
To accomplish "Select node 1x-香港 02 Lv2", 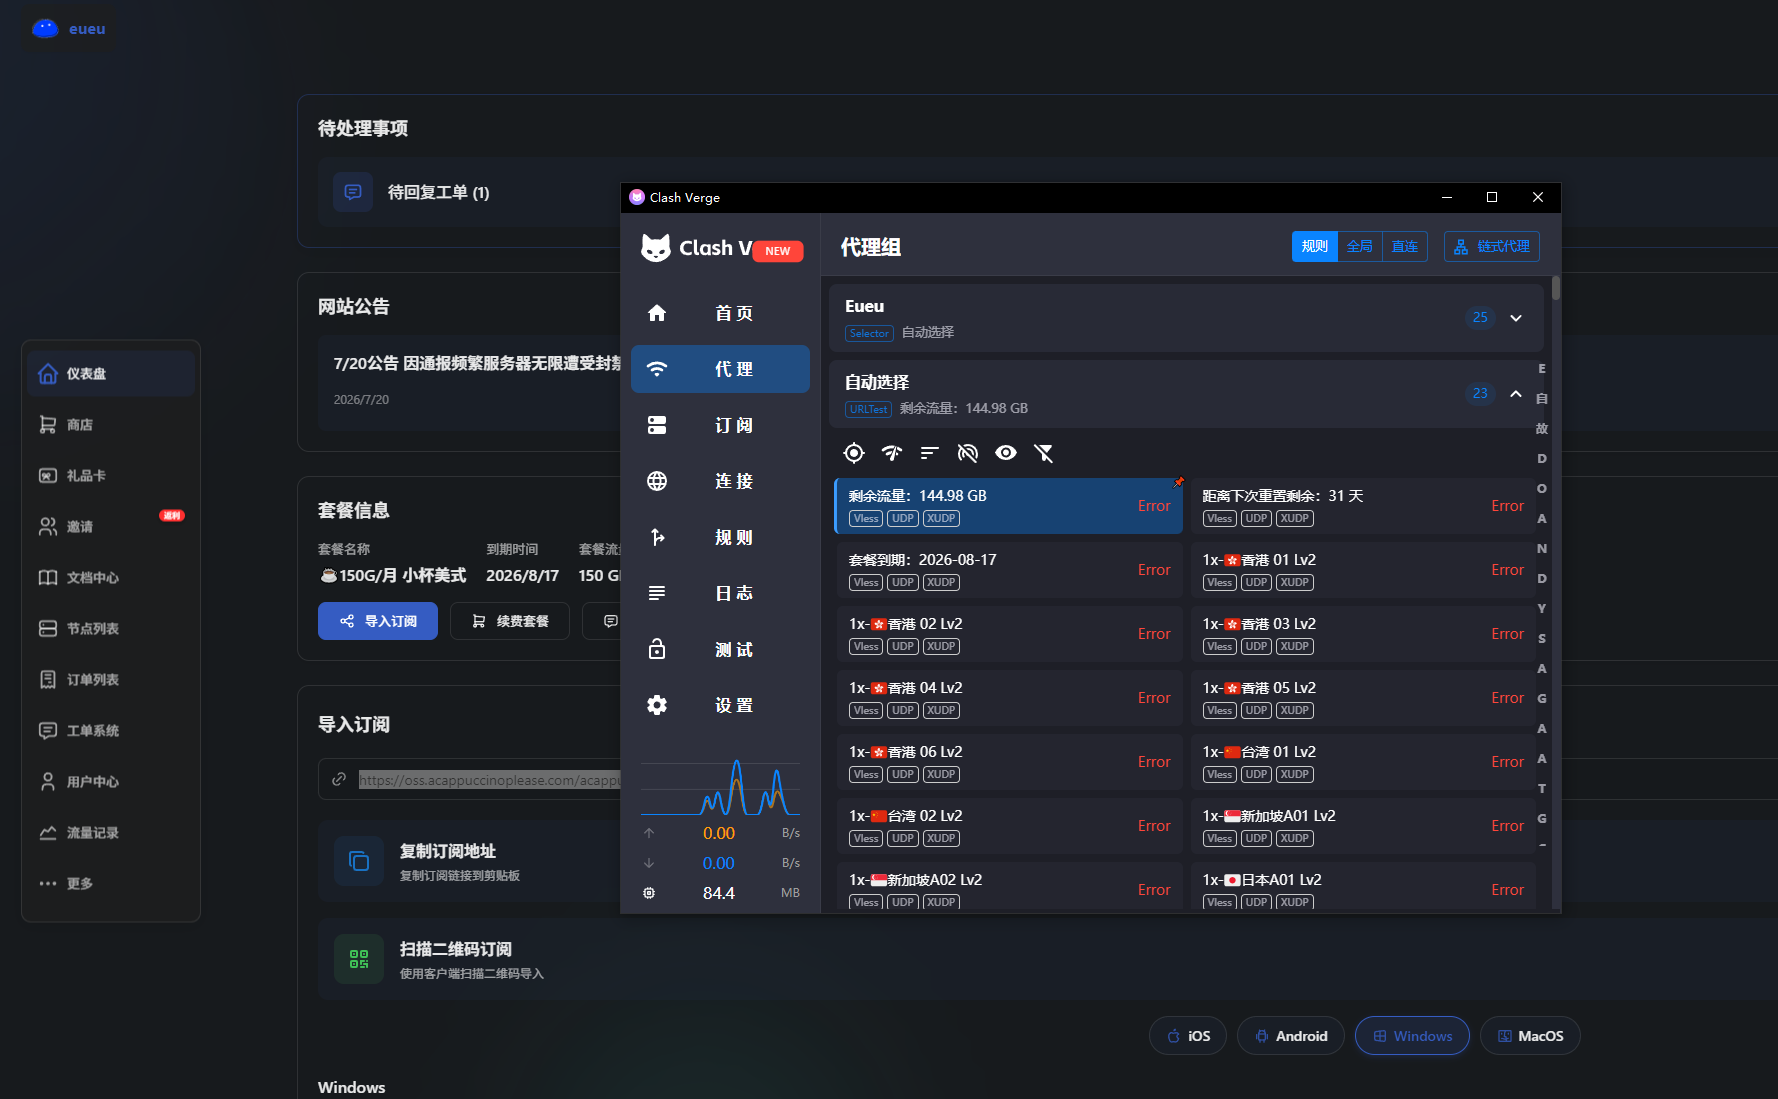I will tap(1009, 634).
